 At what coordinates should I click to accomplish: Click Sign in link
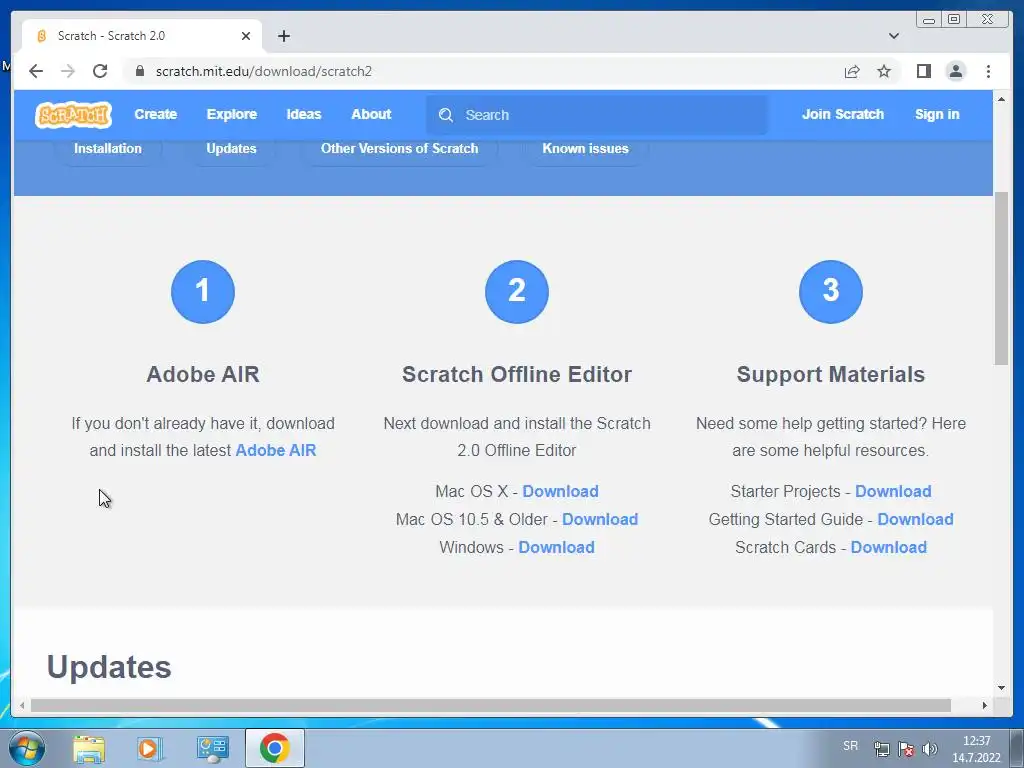[x=937, y=114]
